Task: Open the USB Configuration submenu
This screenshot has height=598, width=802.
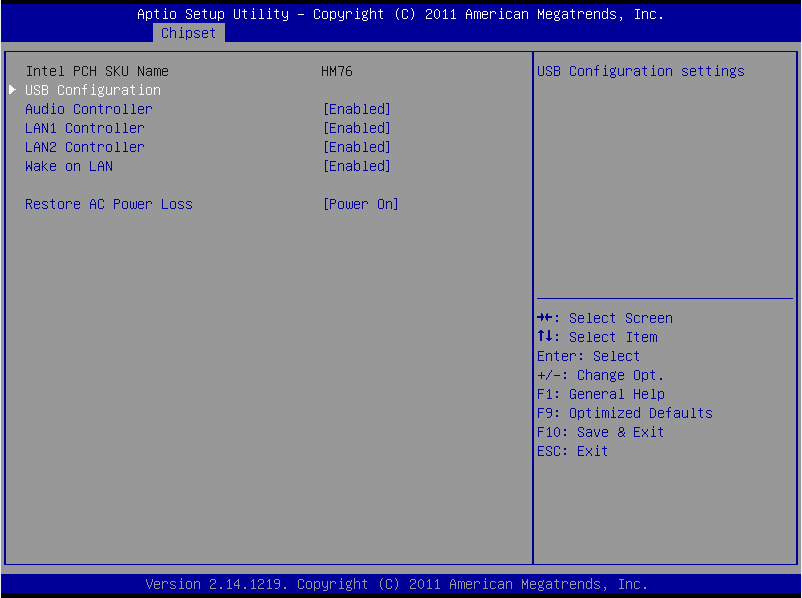Action: point(92,90)
